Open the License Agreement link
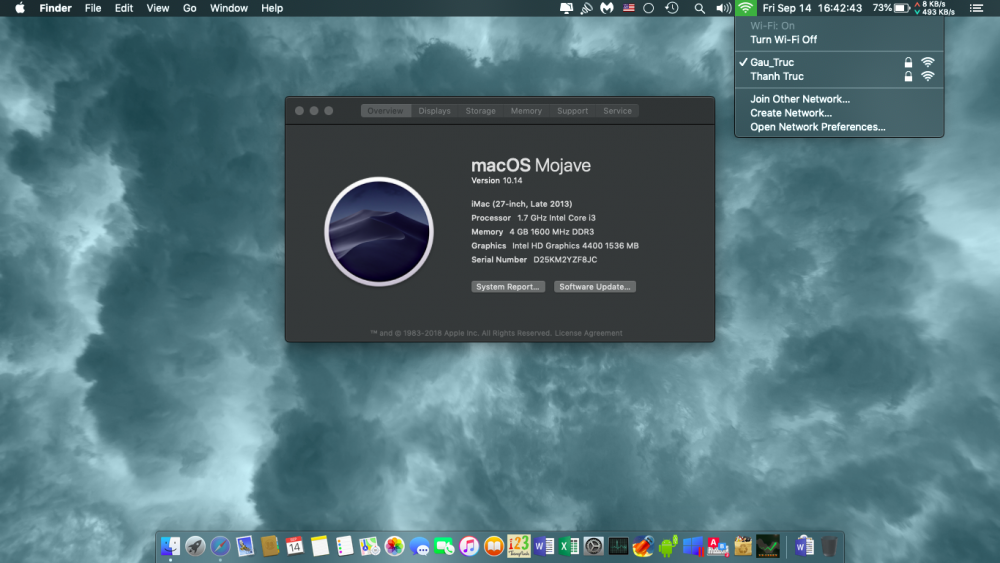This screenshot has width=1000, height=563. pos(588,333)
